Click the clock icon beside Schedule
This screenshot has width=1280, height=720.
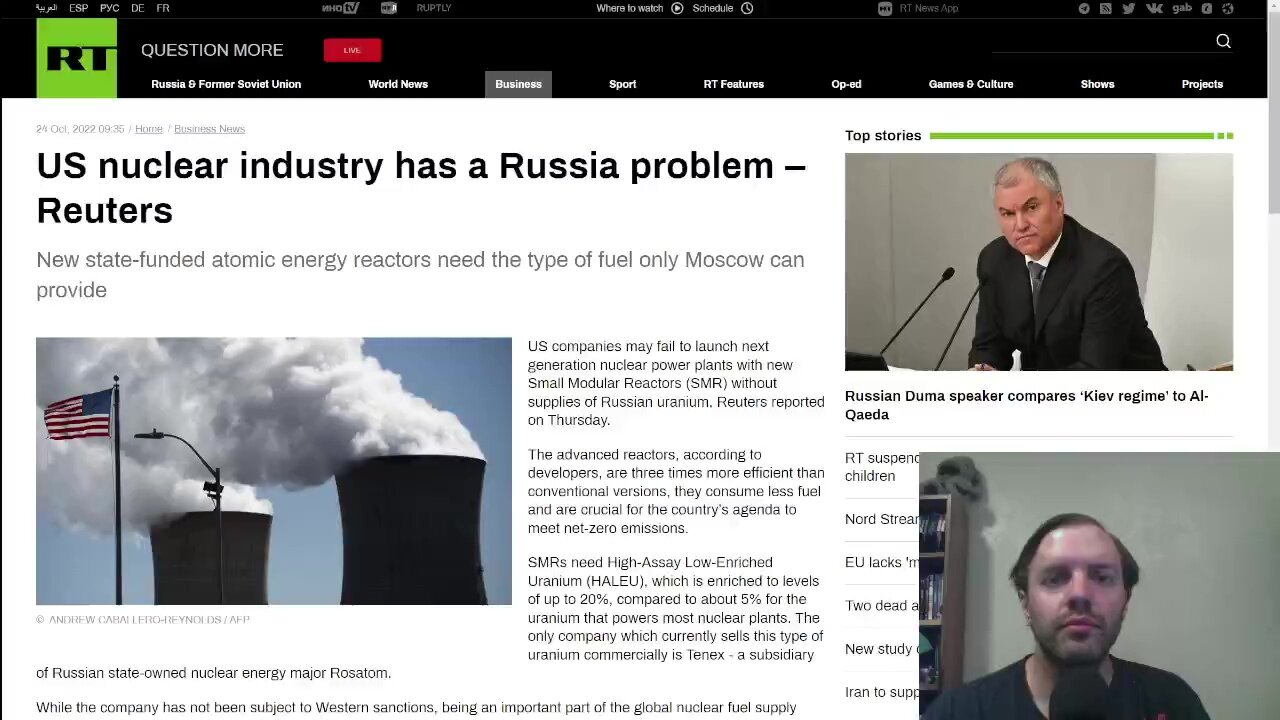coord(747,8)
